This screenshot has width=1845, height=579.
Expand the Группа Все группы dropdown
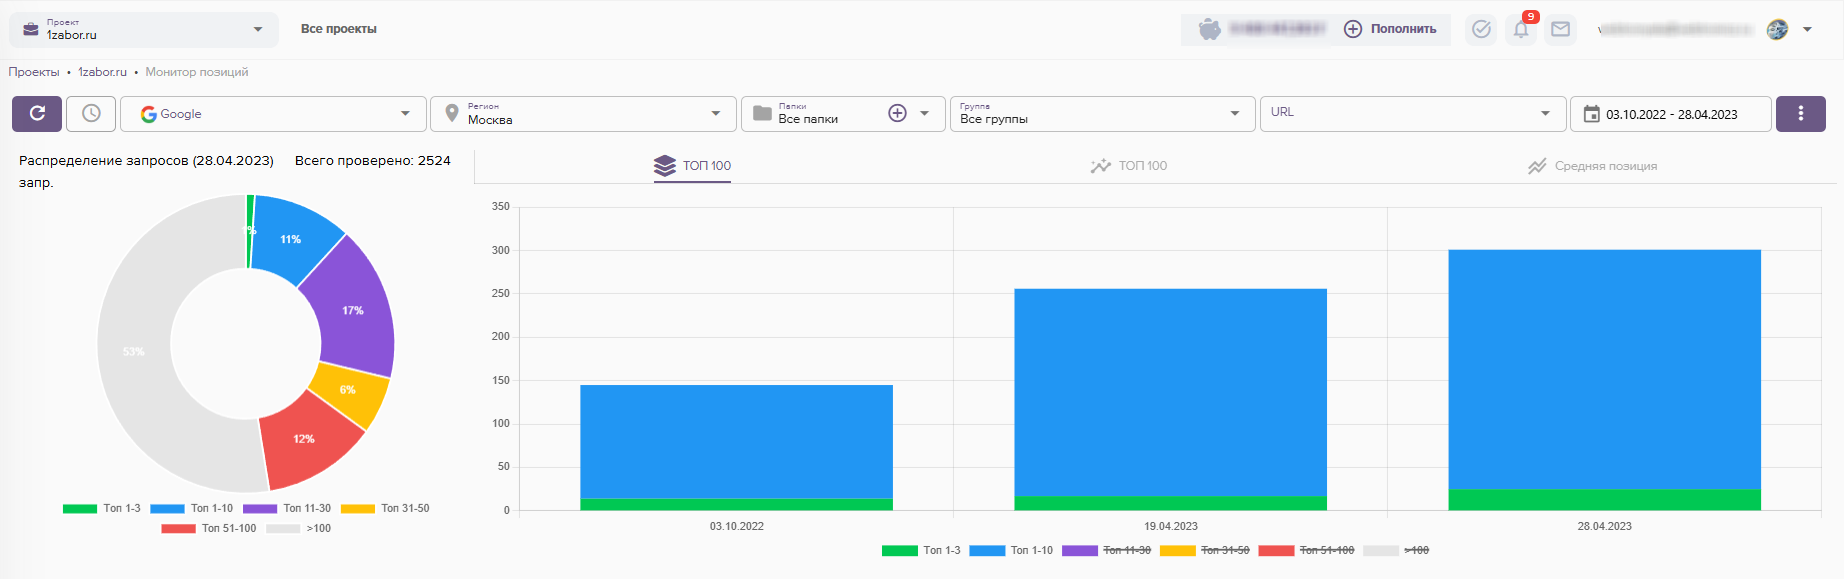[1101, 114]
